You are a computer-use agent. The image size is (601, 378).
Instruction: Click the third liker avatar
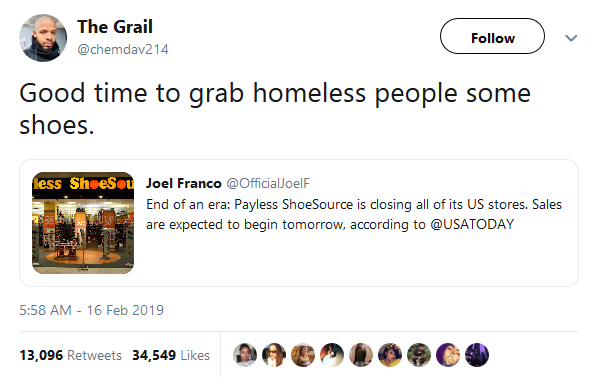[x=303, y=355]
